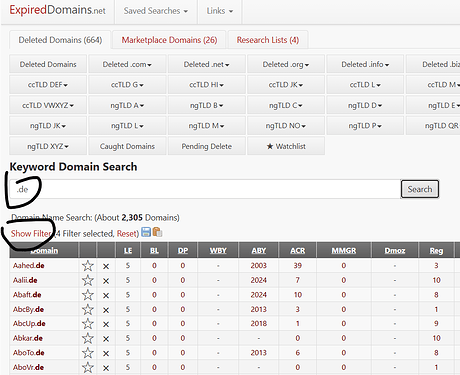
Task: Star the AbcUp.de domain row
Action: (x=88, y=324)
